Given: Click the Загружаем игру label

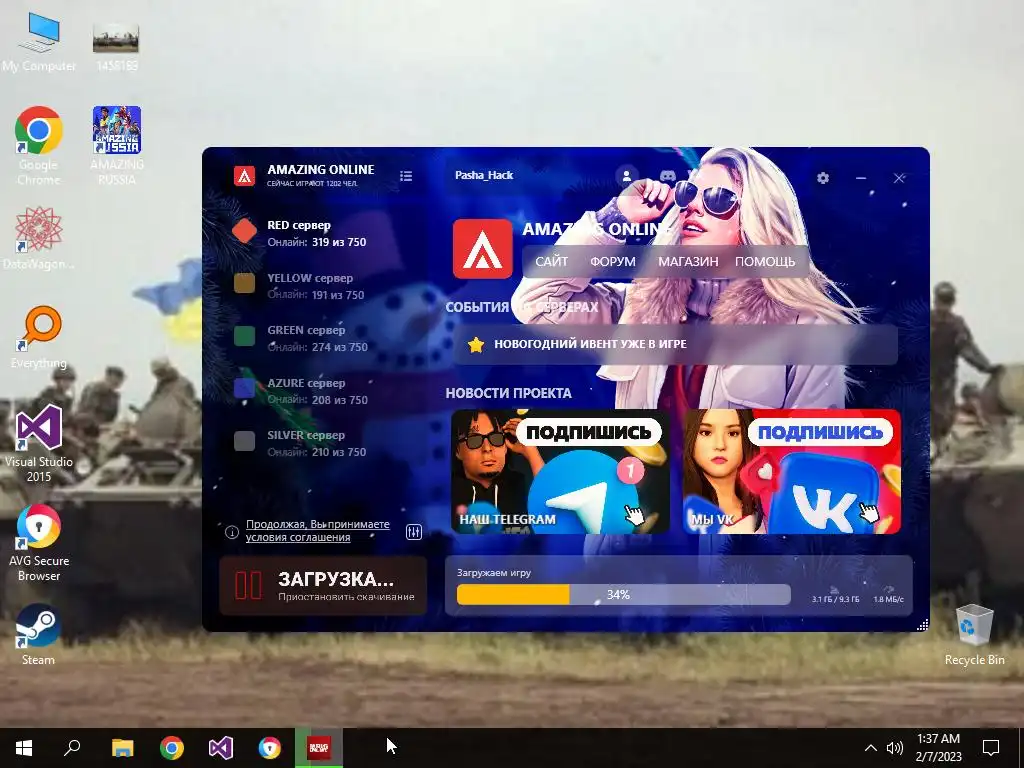Looking at the screenshot, I should (494, 573).
